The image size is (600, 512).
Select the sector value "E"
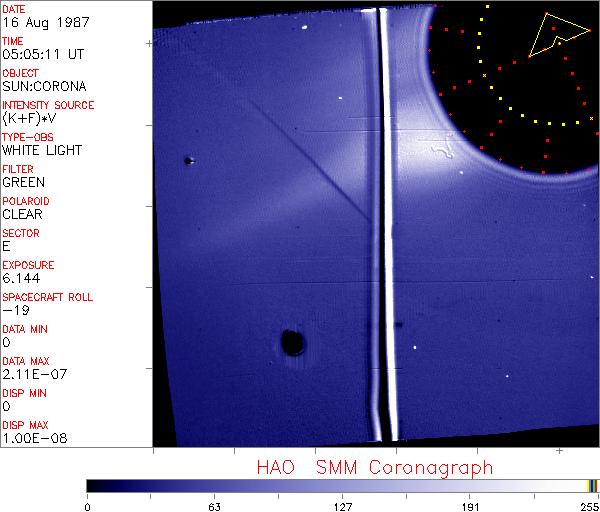(x=6, y=246)
